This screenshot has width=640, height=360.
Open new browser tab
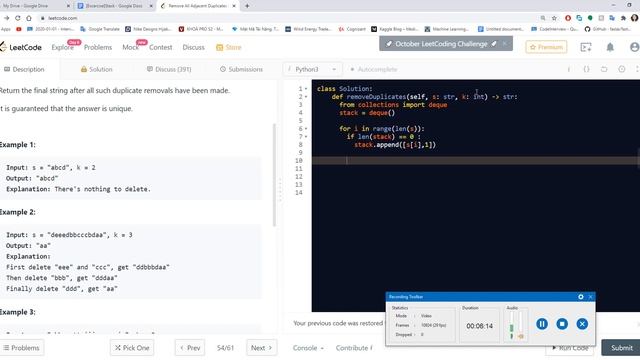tap(247, 6)
